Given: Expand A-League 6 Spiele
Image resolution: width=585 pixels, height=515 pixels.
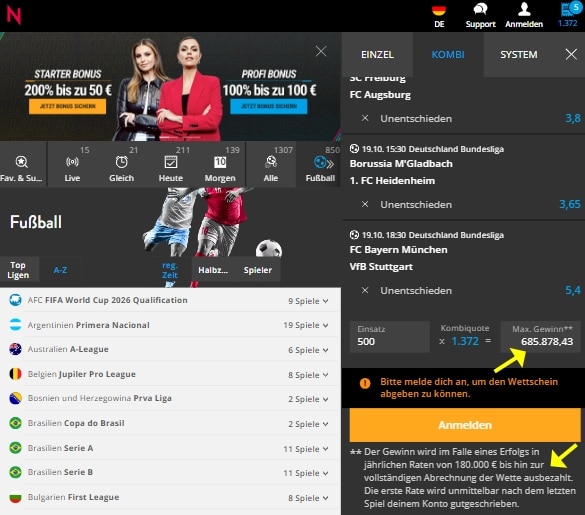Looking at the screenshot, I should (308, 350).
